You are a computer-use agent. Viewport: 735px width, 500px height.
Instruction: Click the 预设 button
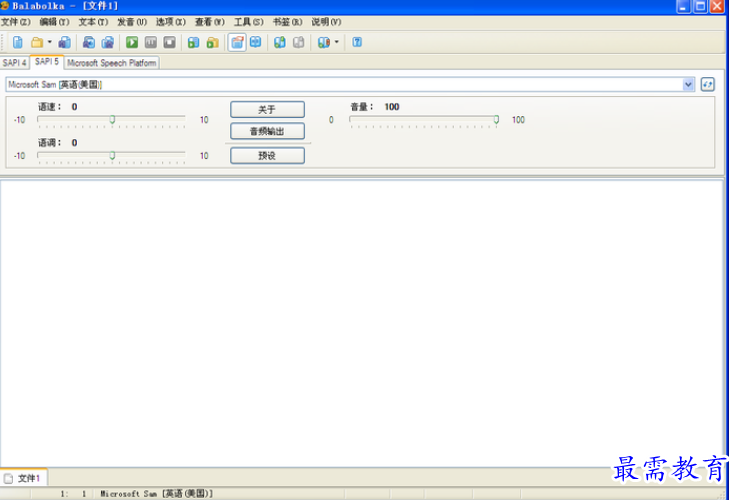(x=267, y=156)
